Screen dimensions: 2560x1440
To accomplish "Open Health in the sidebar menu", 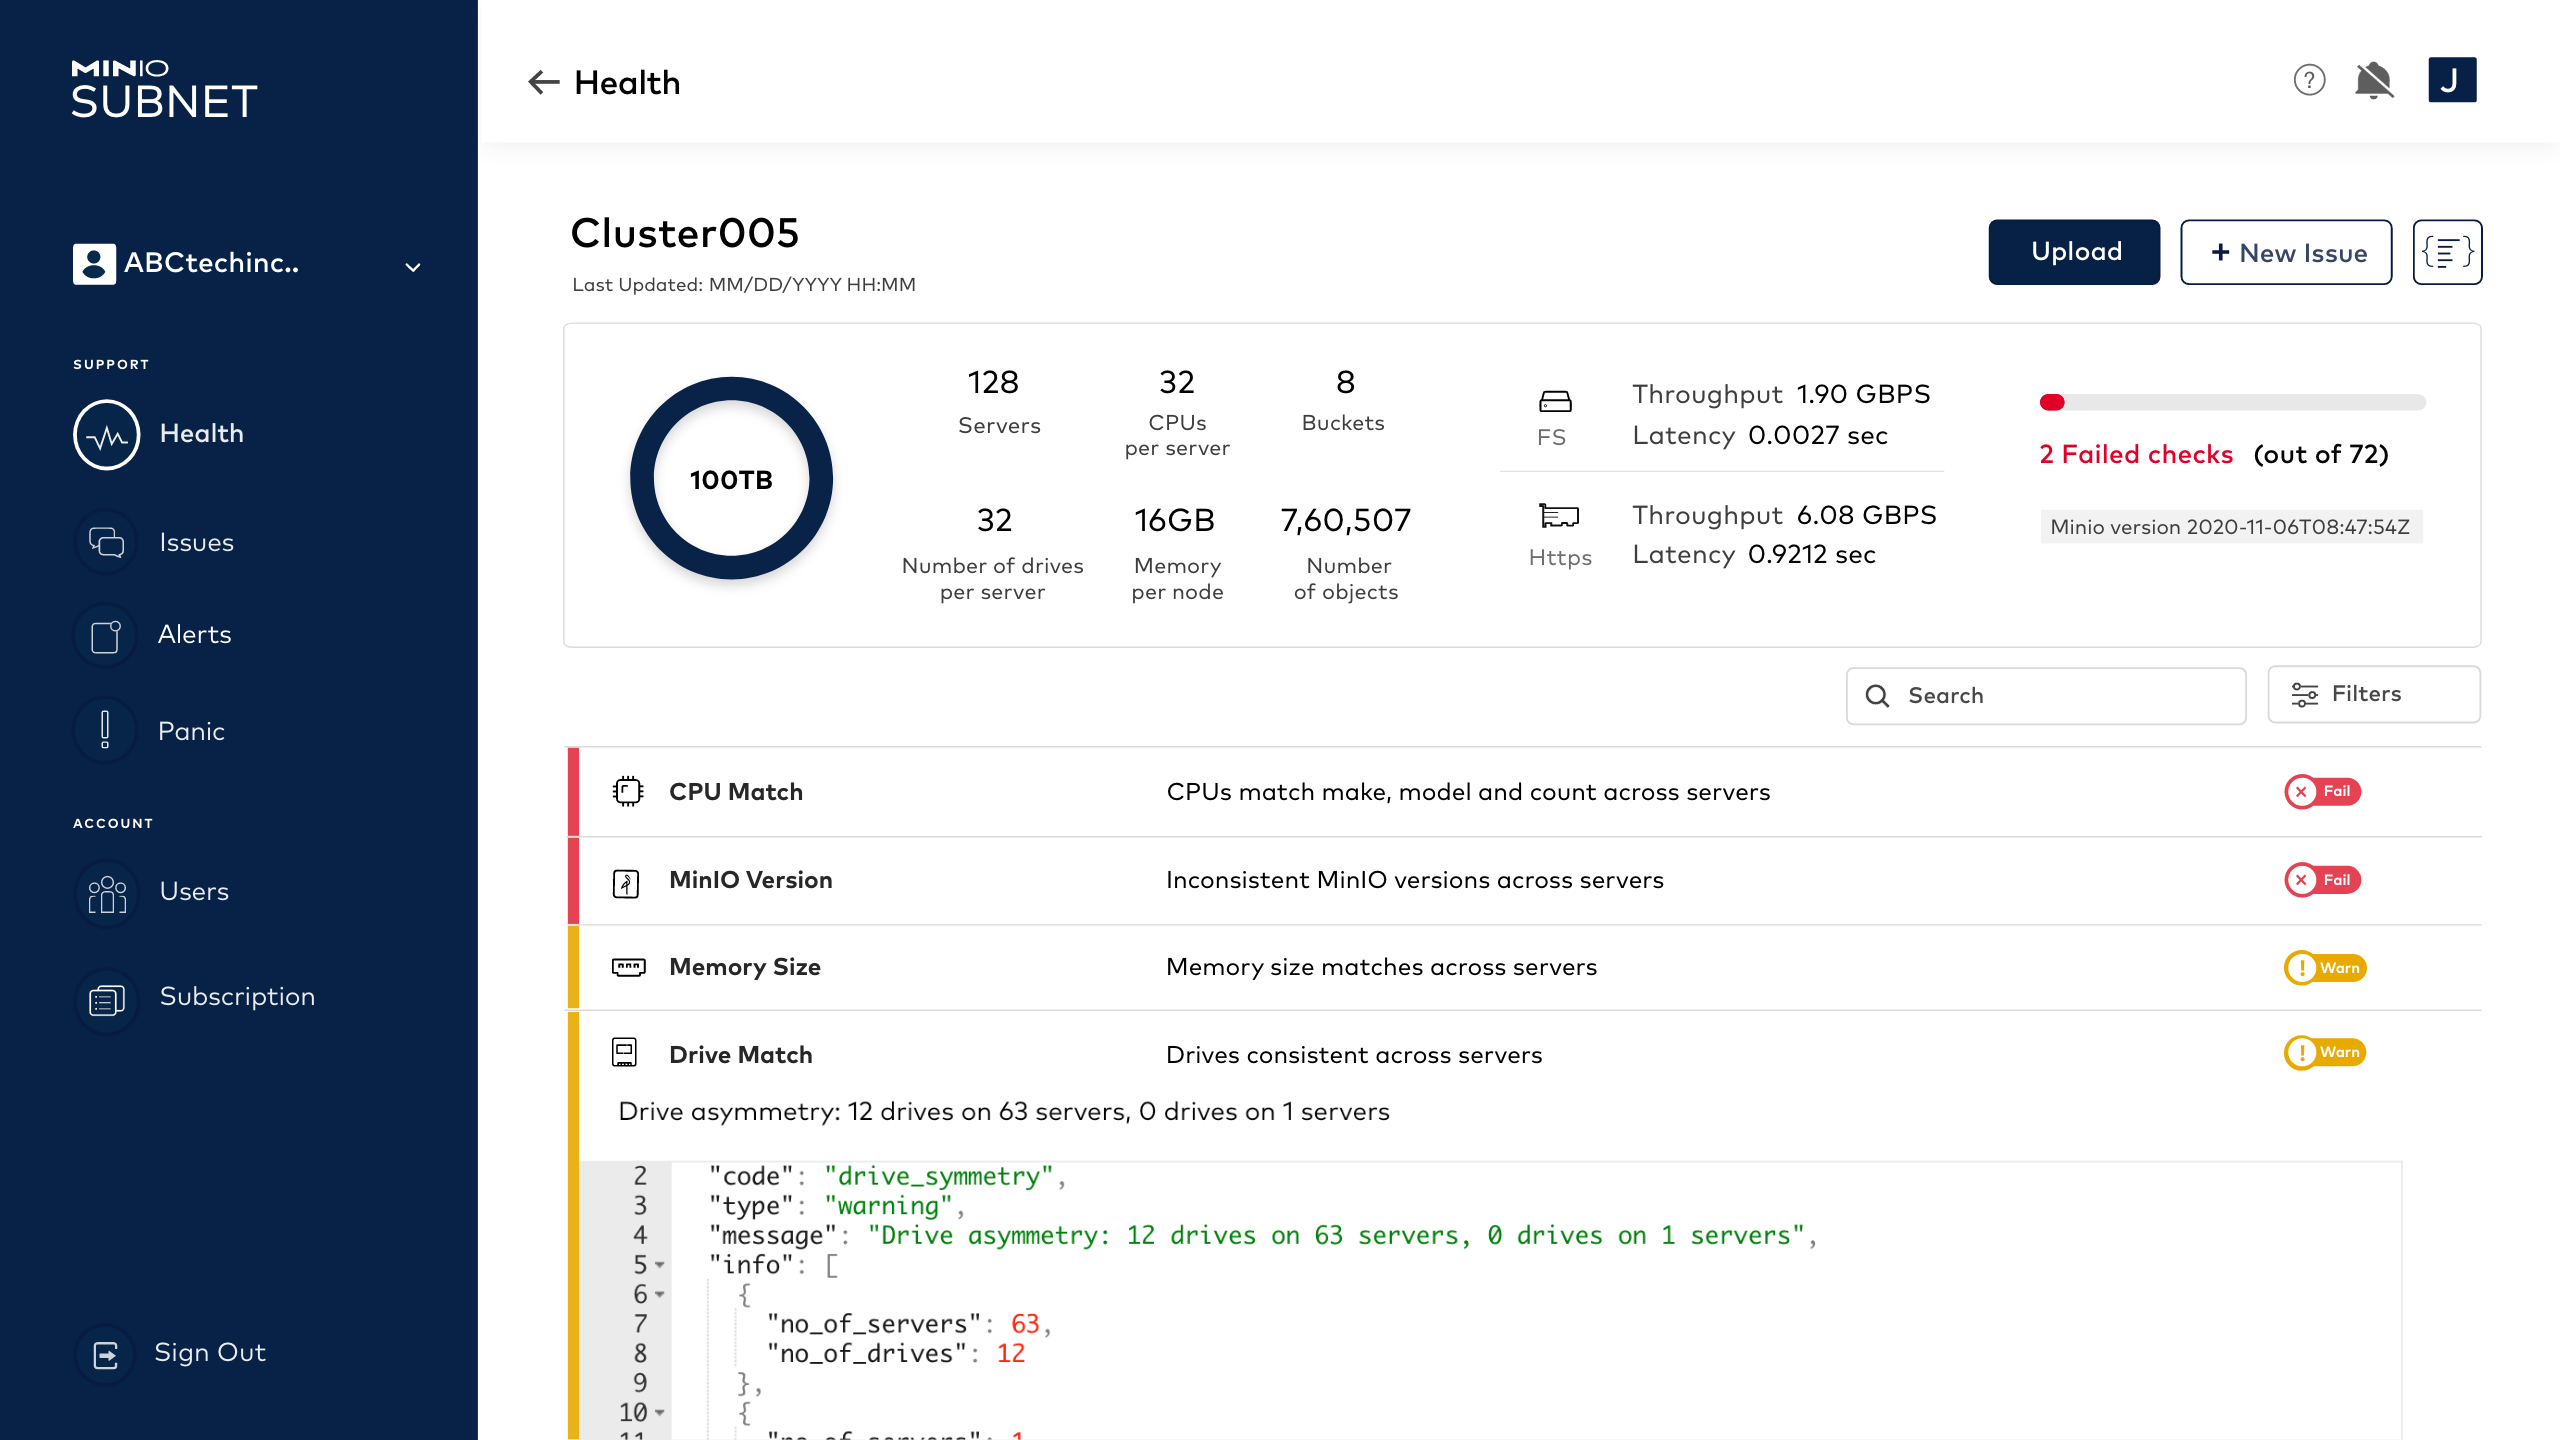I will tap(202, 433).
